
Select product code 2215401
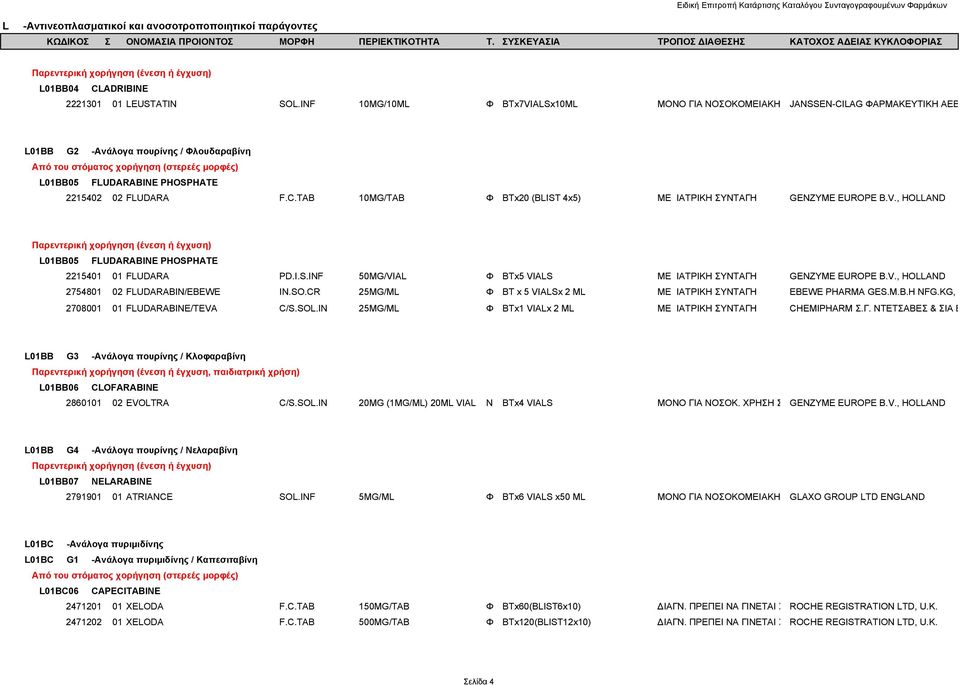tap(83, 276)
